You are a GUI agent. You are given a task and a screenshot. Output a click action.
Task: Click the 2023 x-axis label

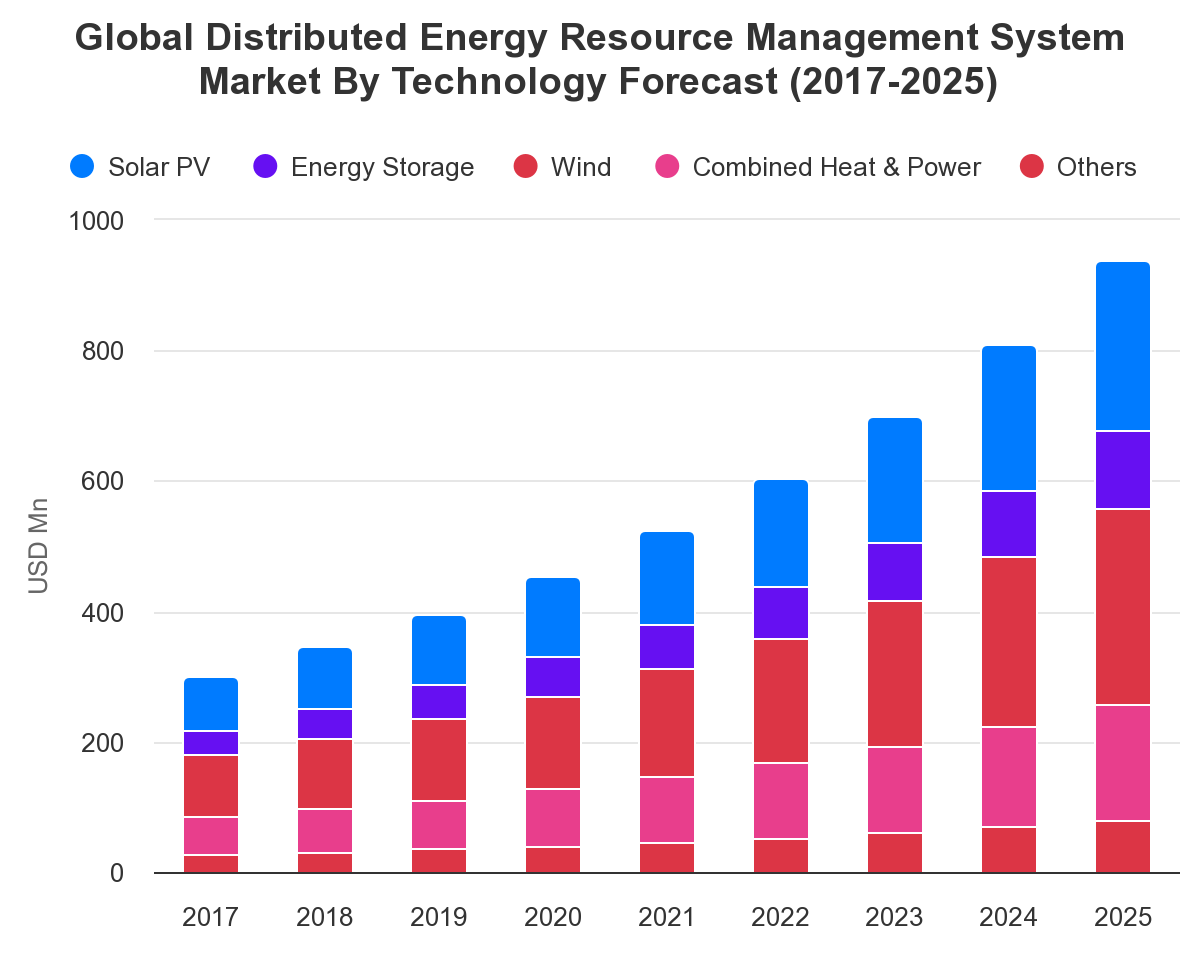click(x=895, y=917)
